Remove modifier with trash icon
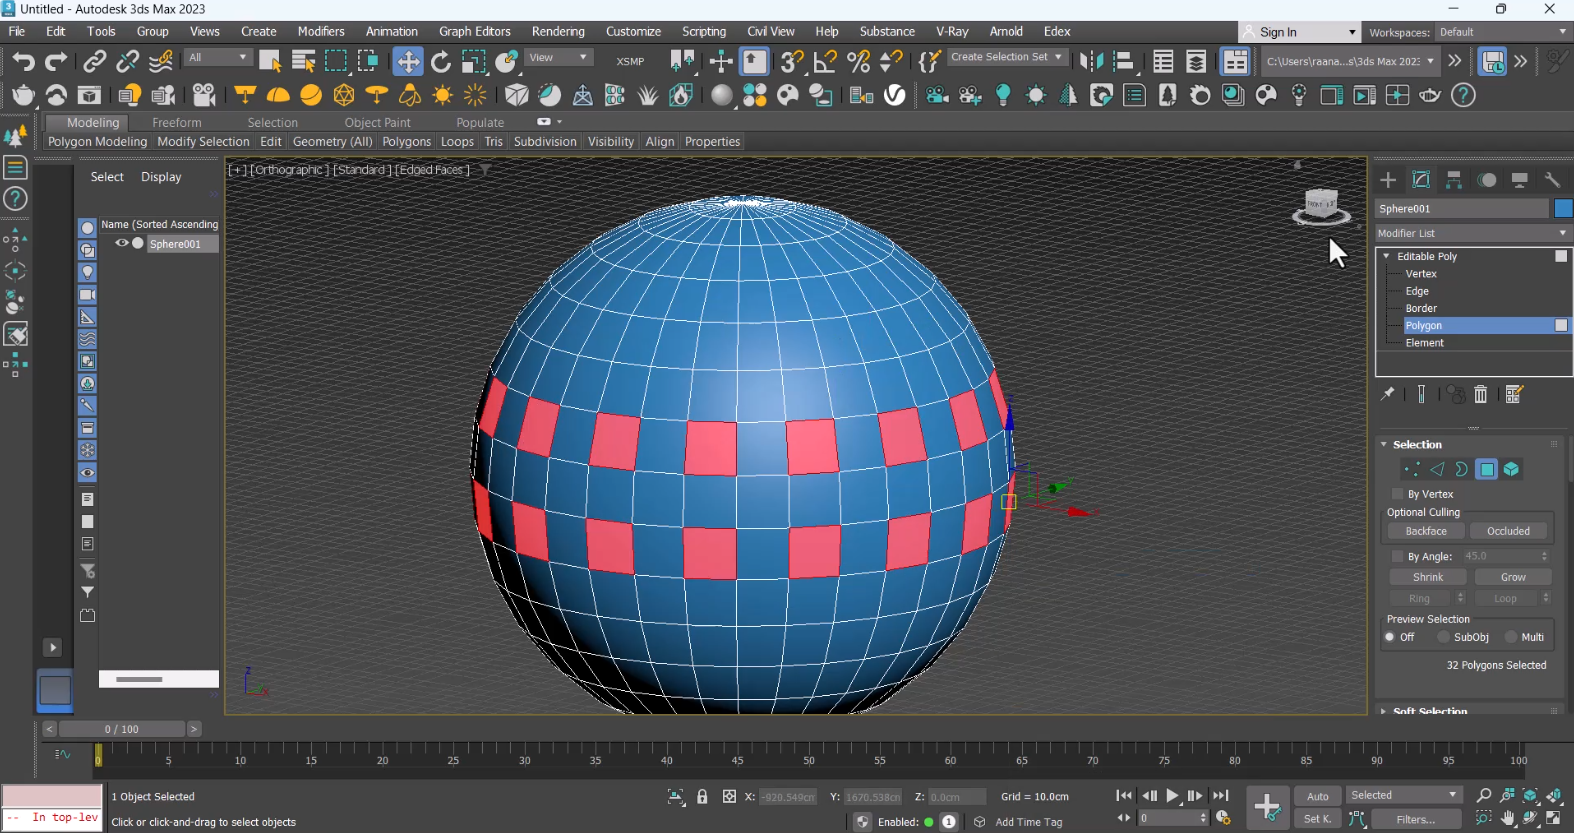The width and height of the screenshot is (1574, 833). (x=1481, y=395)
